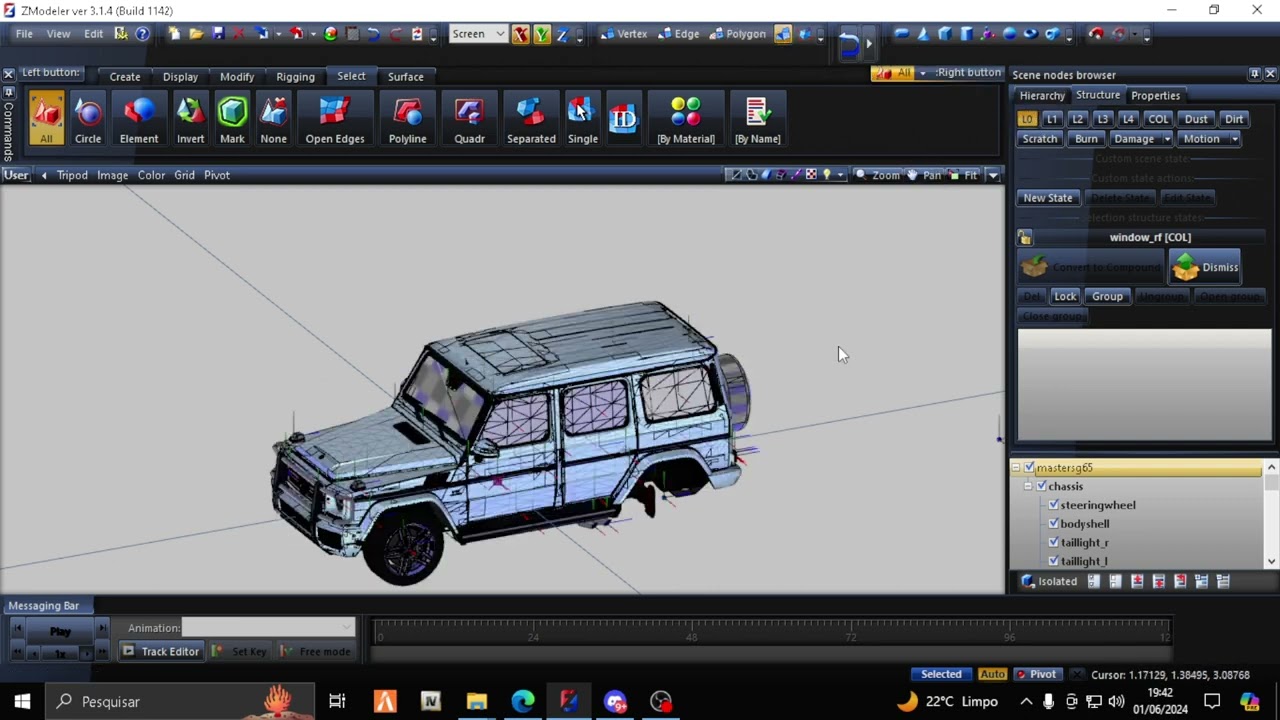Open the Screen axis space dropdown
Screen dimensions: 1280x720
478,34
